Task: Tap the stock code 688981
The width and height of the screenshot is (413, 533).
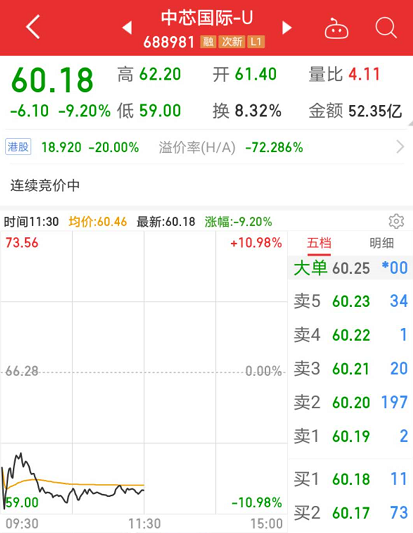Action: click(169, 42)
